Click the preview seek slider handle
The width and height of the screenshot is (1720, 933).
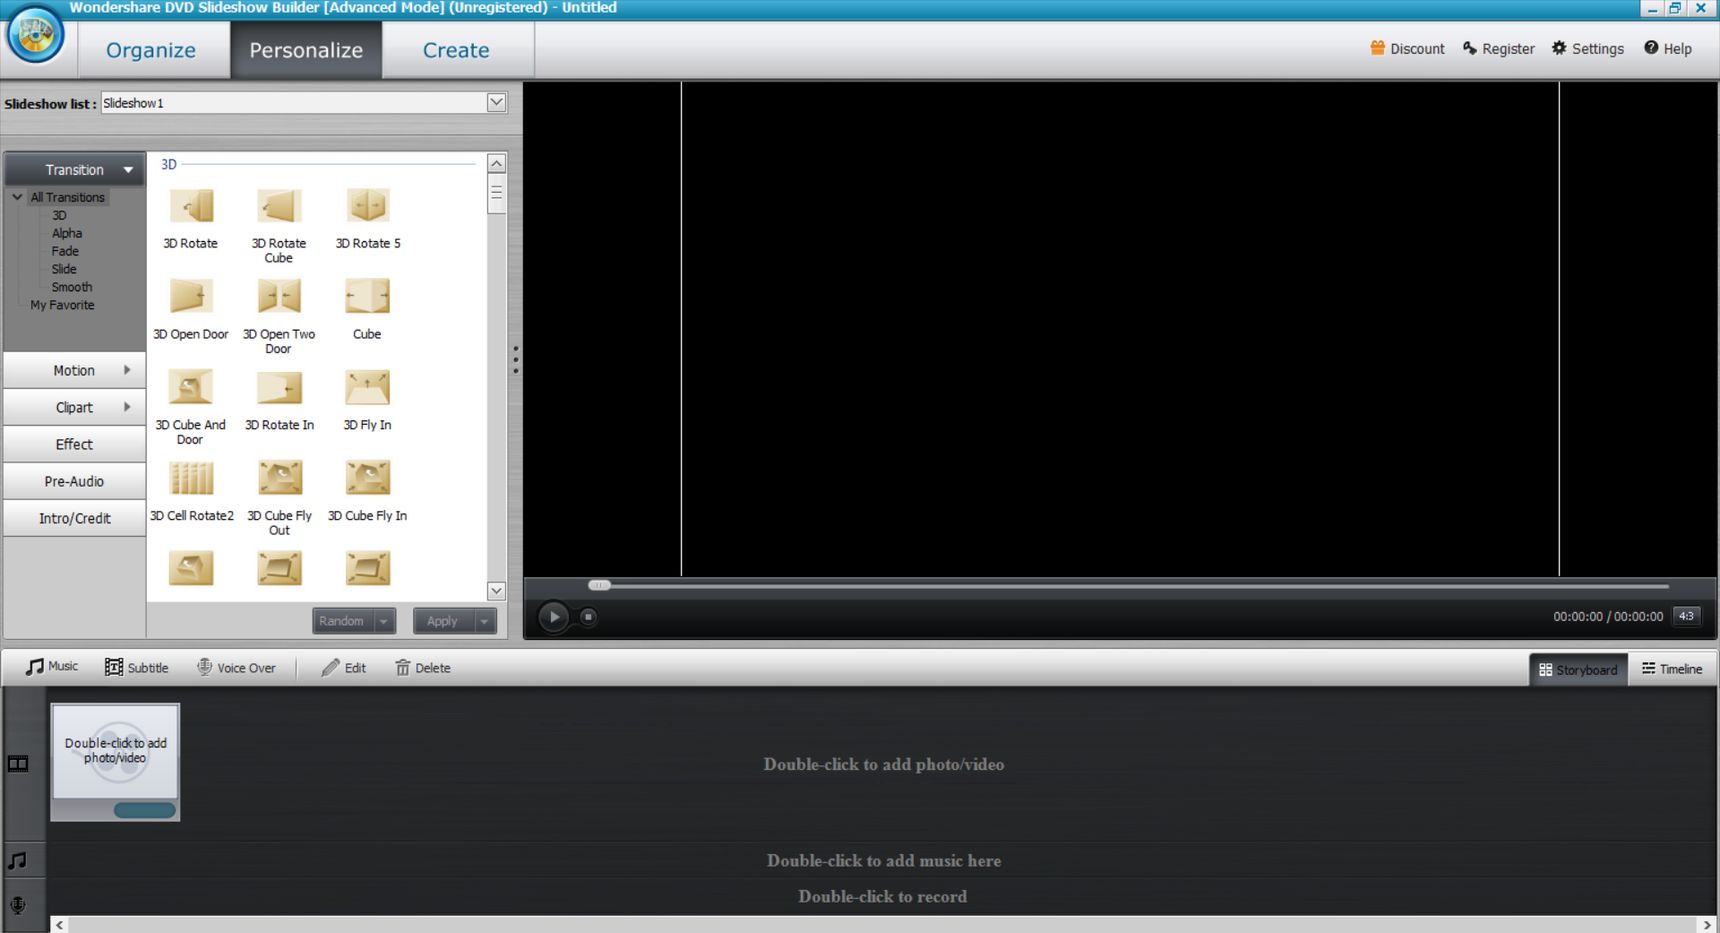click(x=599, y=585)
